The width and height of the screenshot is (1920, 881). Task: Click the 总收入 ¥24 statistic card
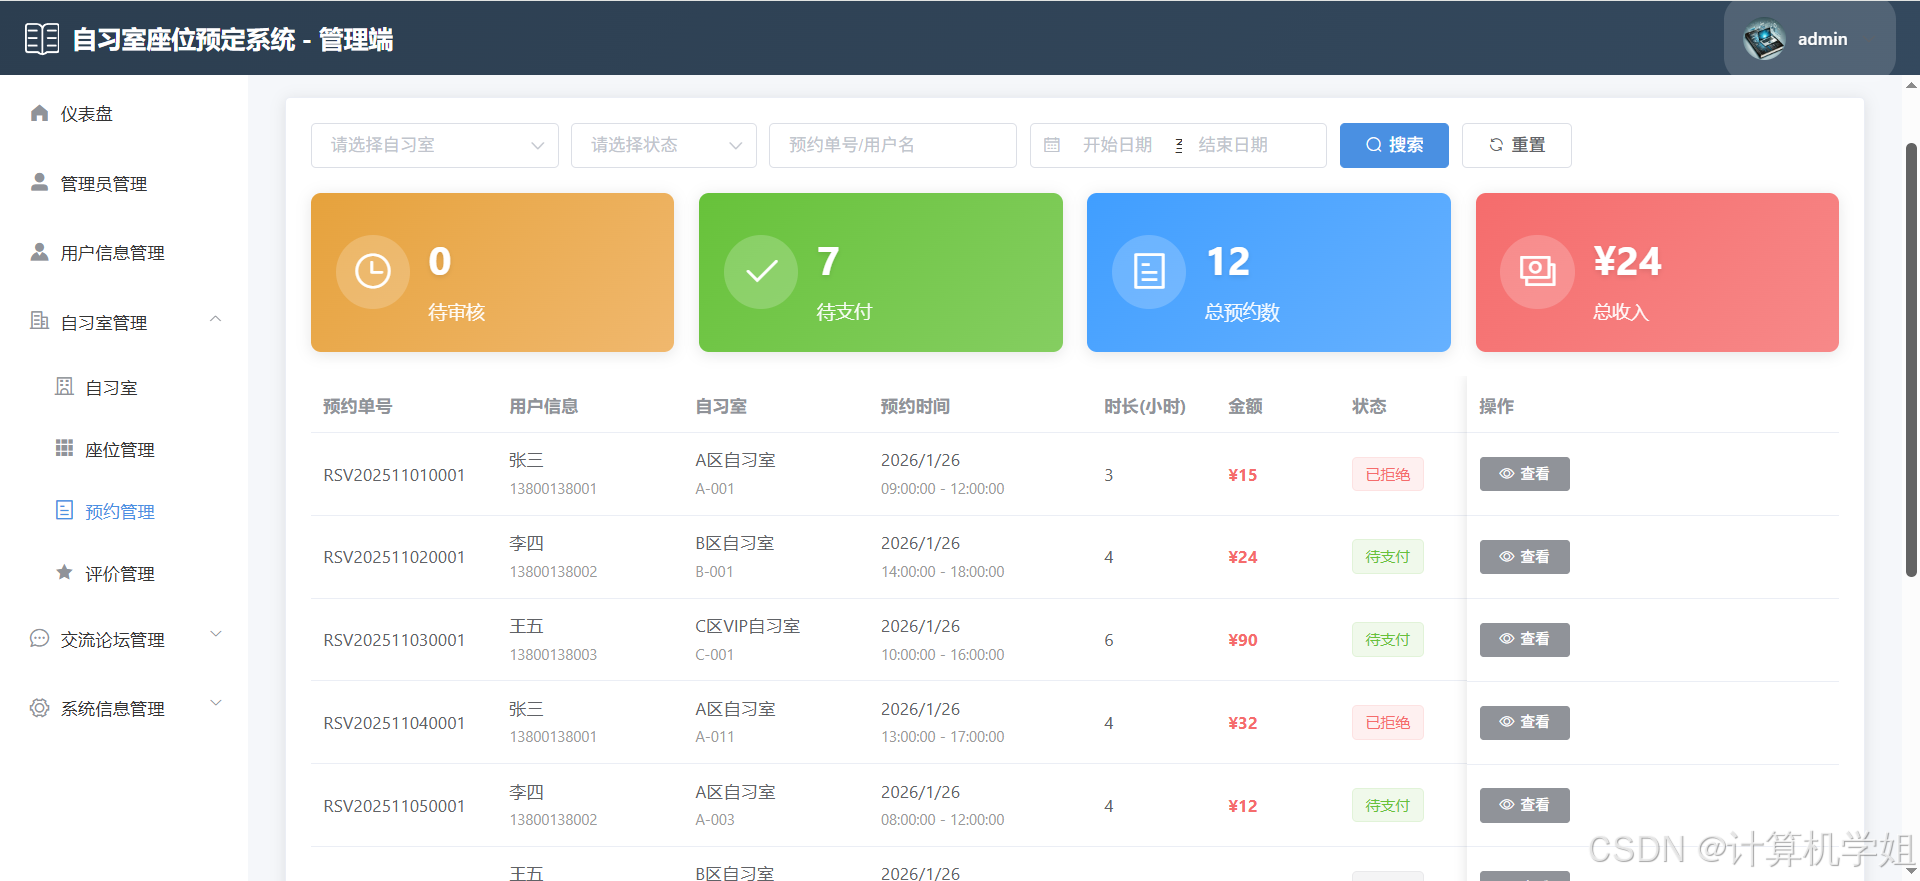click(x=1657, y=272)
